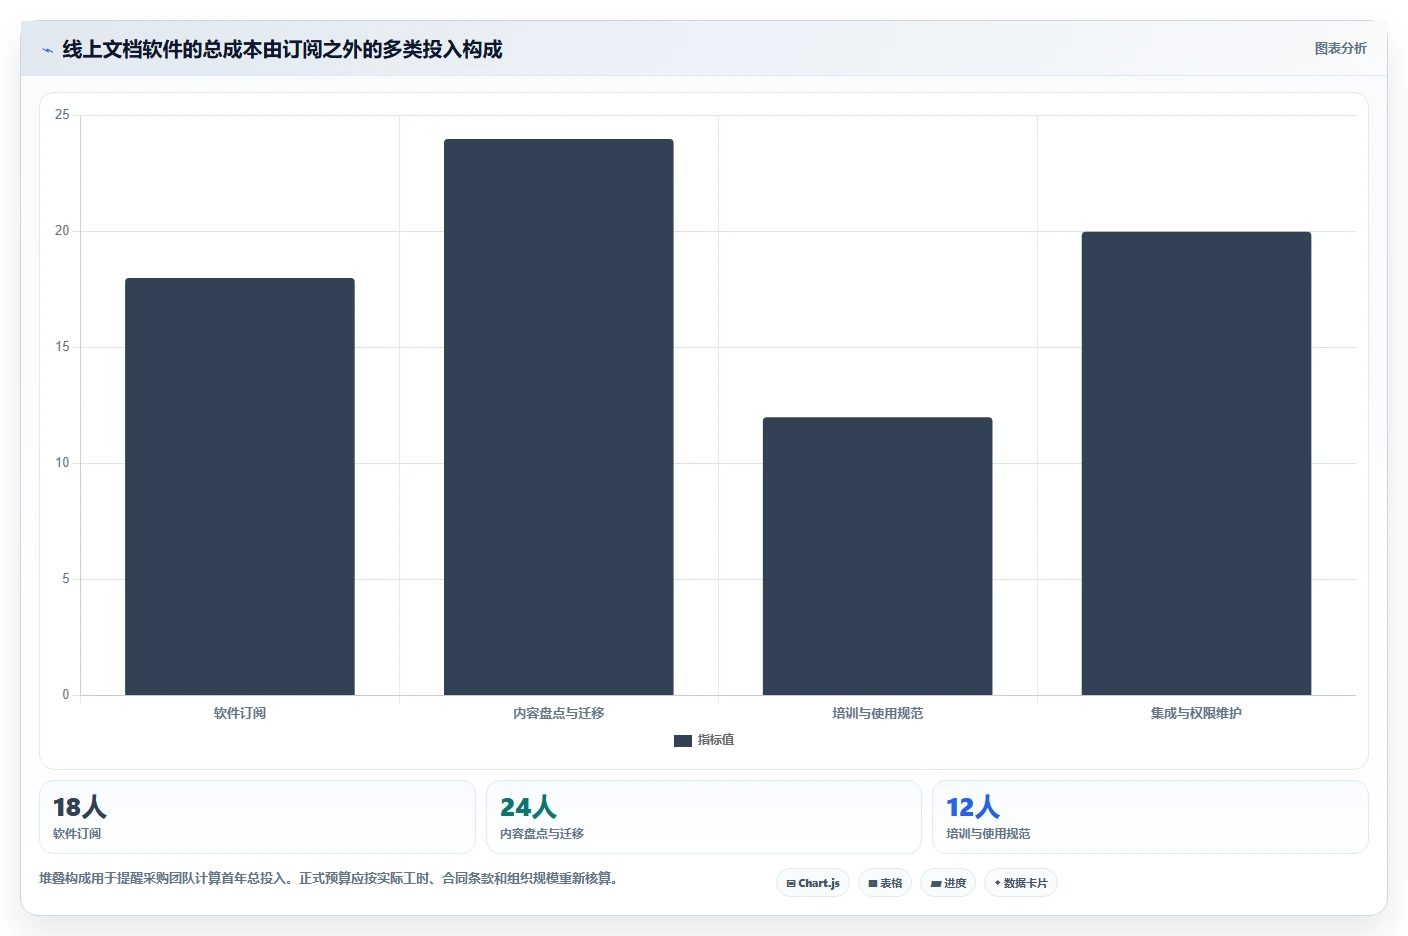Click the 数据卡片 tag chip
The height and width of the screenshot is (936, 1408).
1021,883
